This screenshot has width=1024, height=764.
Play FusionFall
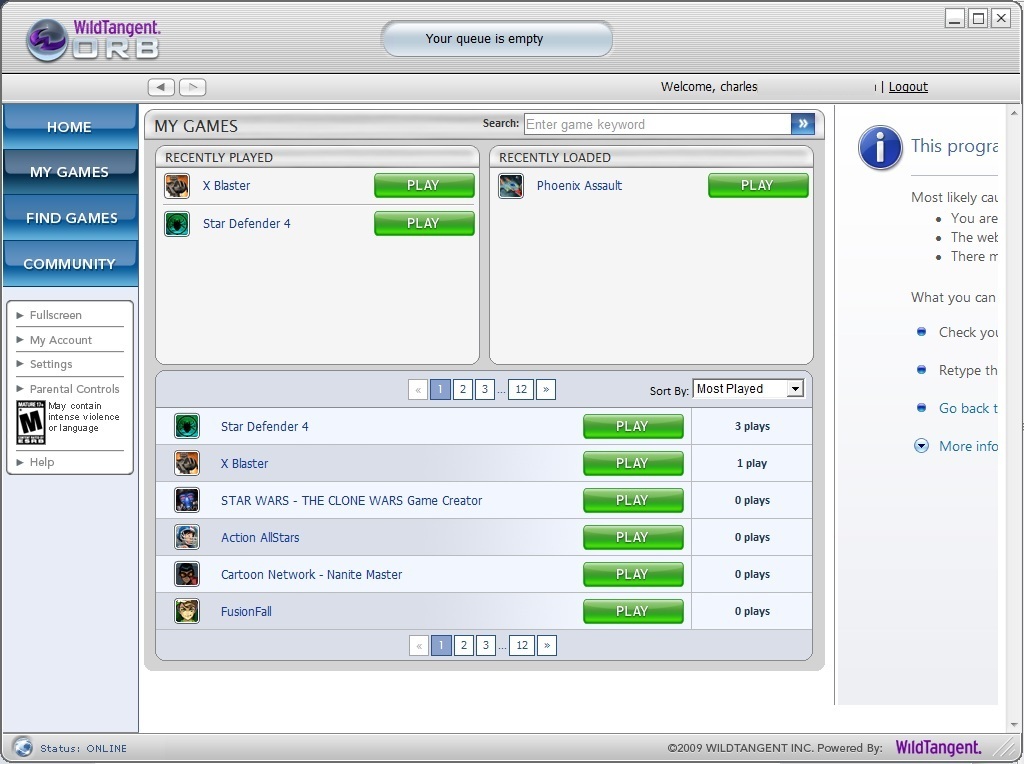click(x=633, y=611)
